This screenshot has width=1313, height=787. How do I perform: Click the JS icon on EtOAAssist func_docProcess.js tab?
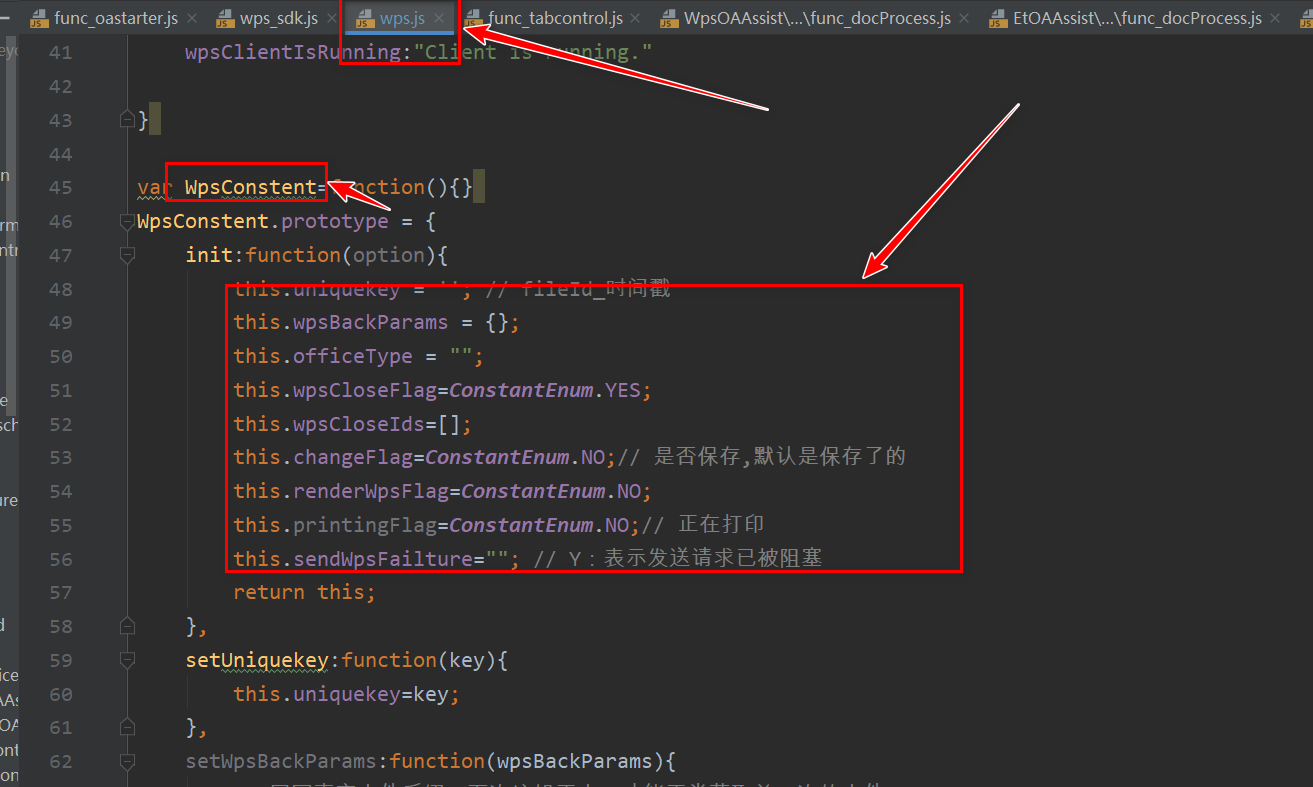[997, 18]
